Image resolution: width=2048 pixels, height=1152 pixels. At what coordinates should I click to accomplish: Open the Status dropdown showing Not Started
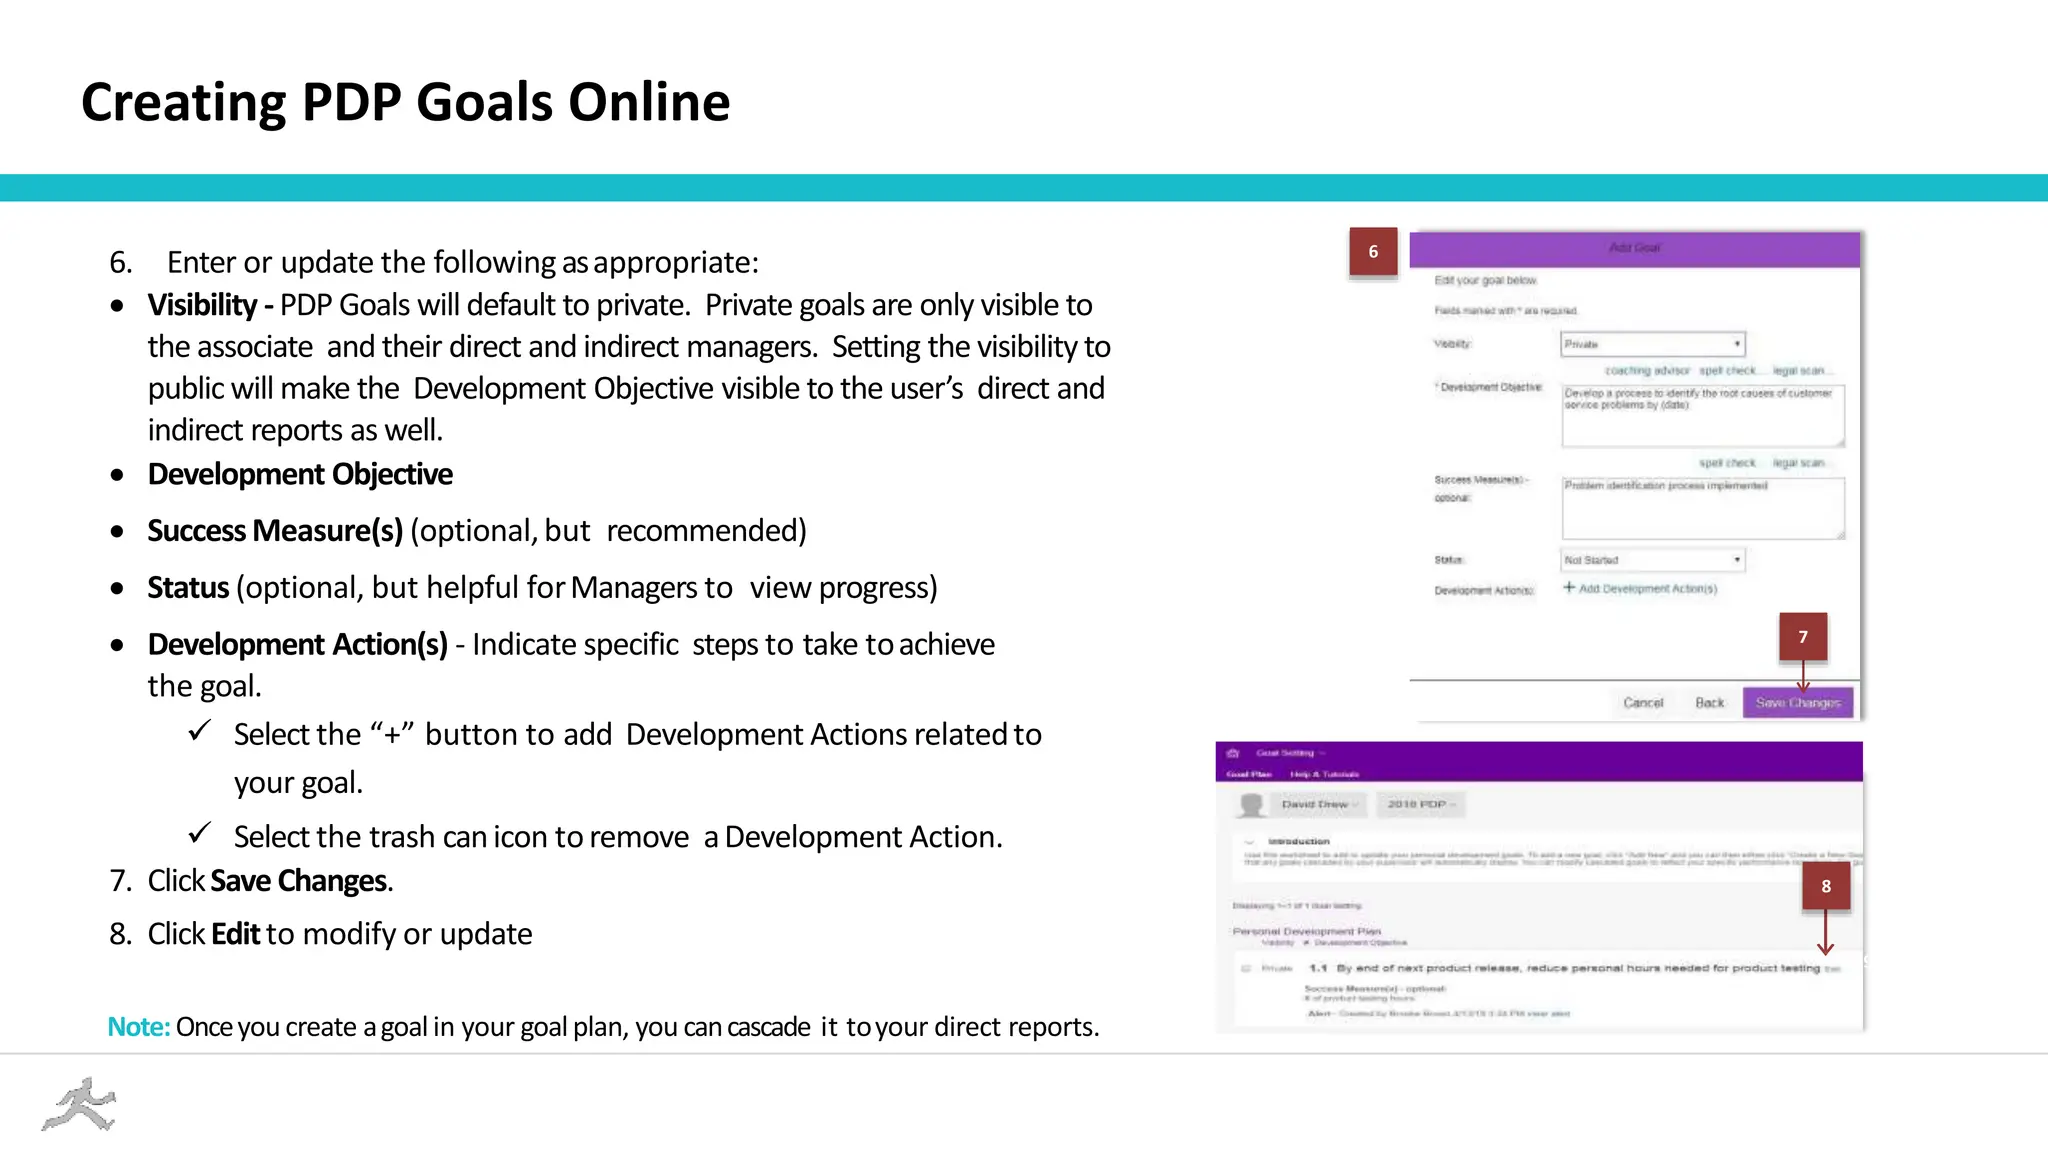1652,560
